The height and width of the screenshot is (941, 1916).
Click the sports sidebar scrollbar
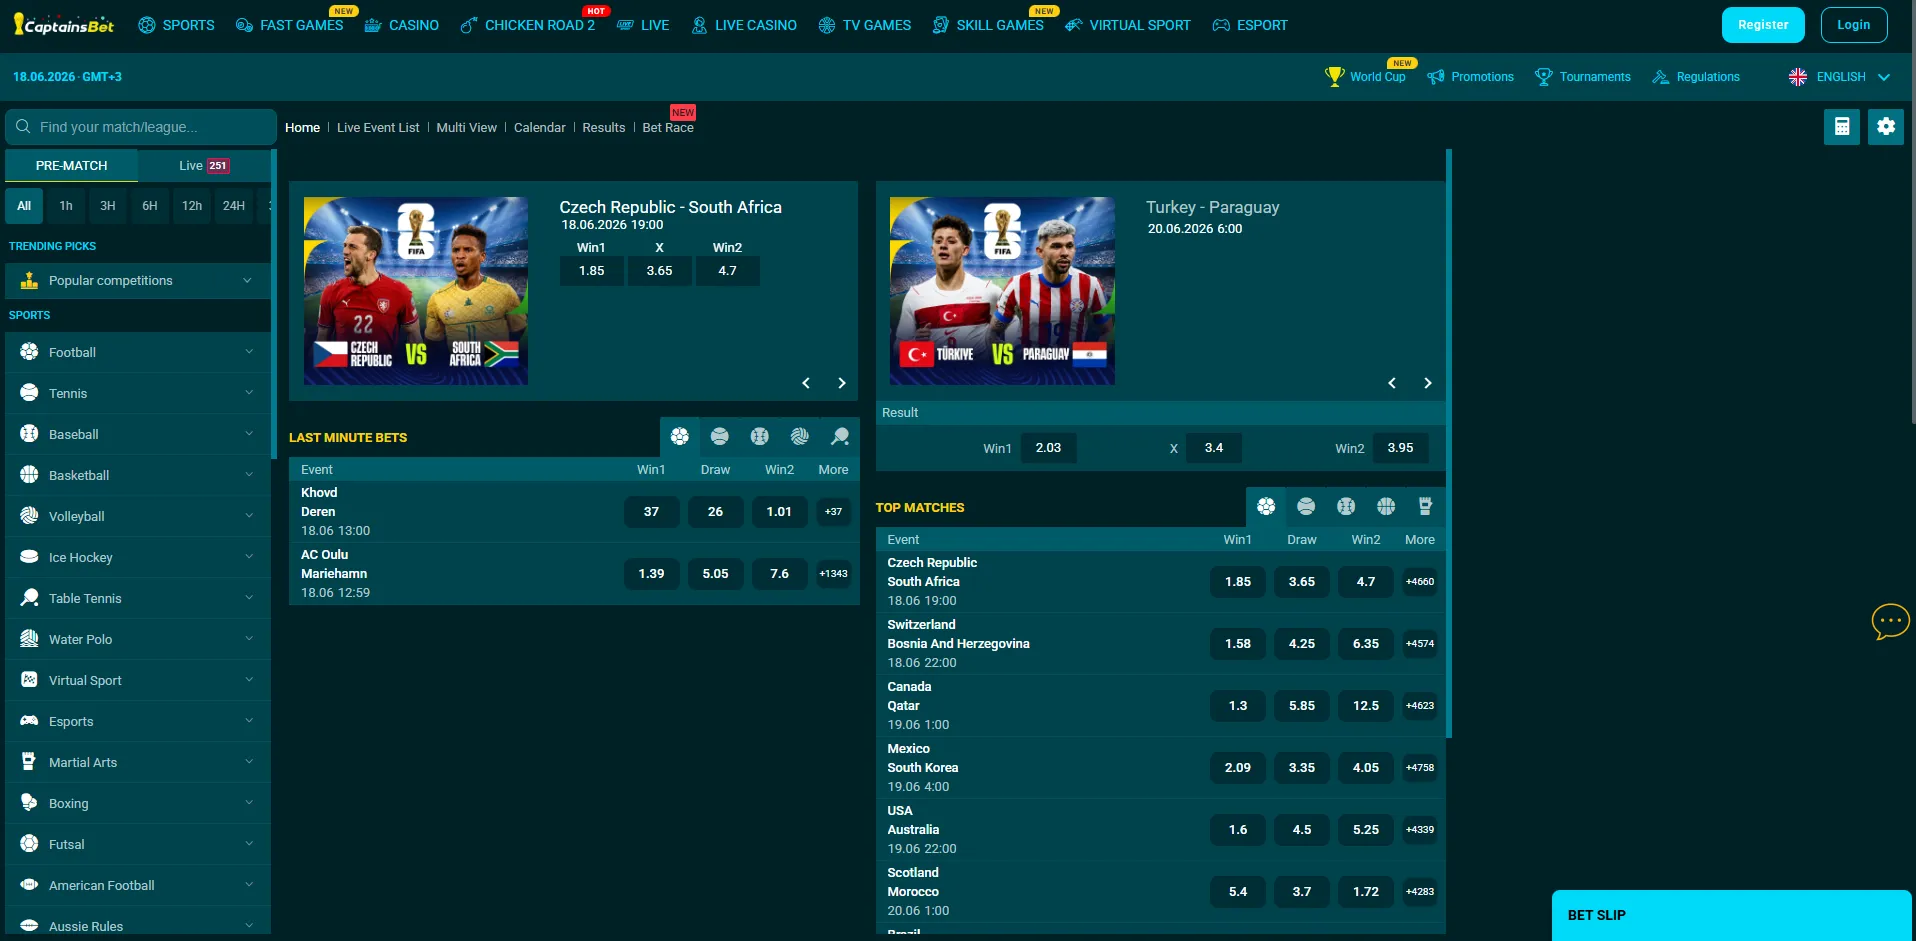(273, 304)
